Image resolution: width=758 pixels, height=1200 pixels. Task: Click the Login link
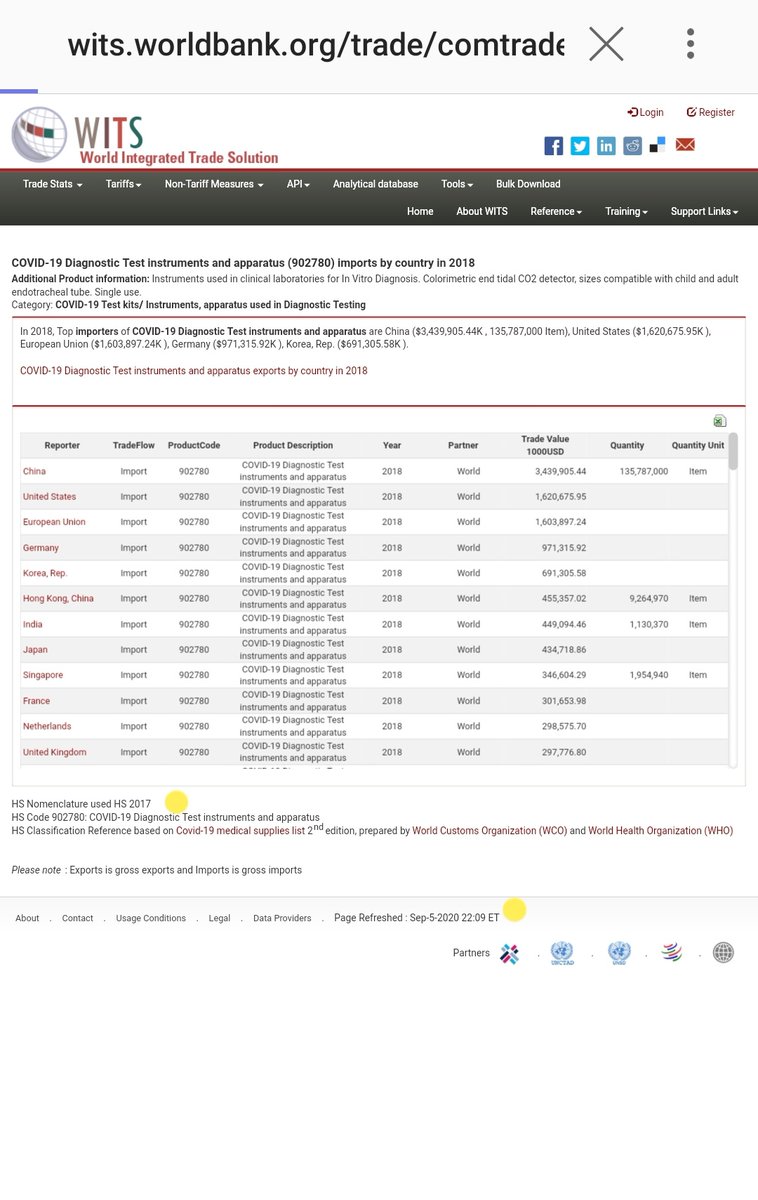pyautogui.click(x=646, y=113)
